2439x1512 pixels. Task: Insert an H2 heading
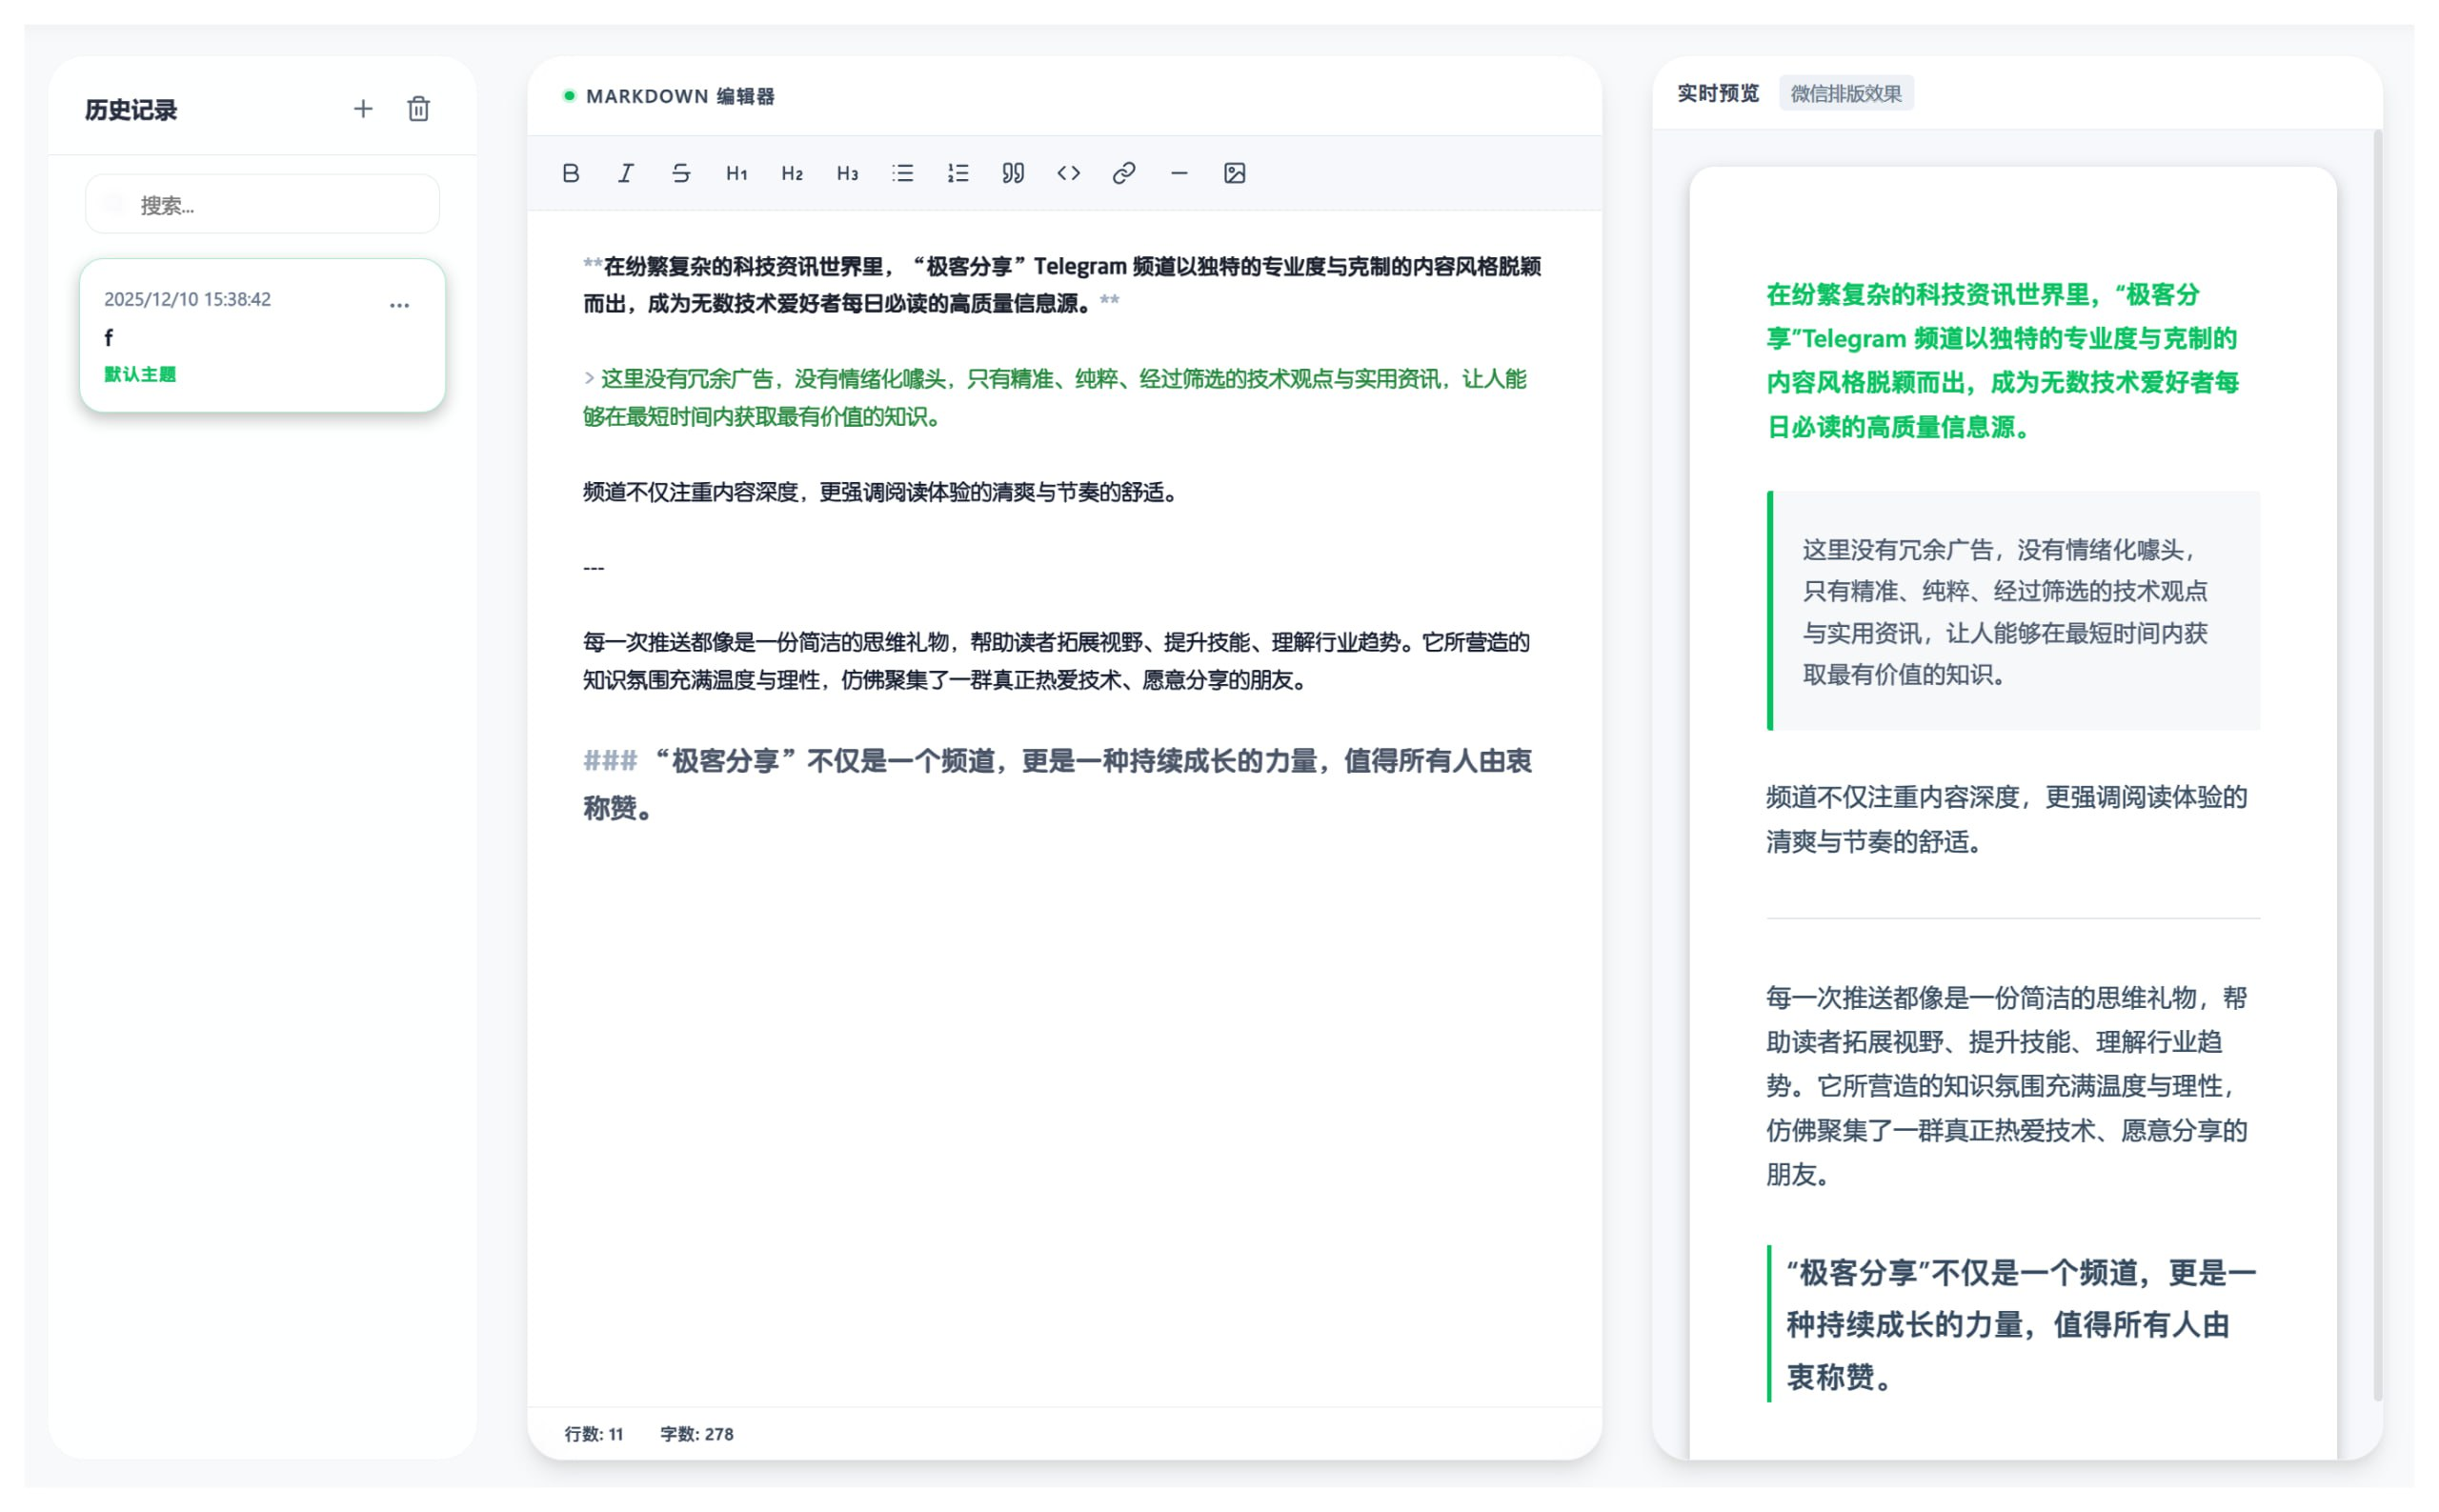pos(791,173)
